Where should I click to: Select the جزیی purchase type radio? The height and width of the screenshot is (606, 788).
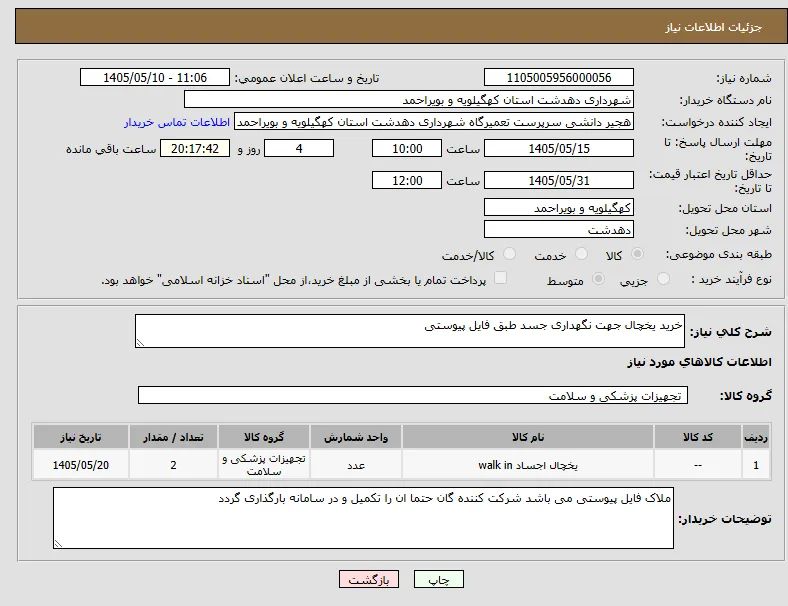(663, 278)
